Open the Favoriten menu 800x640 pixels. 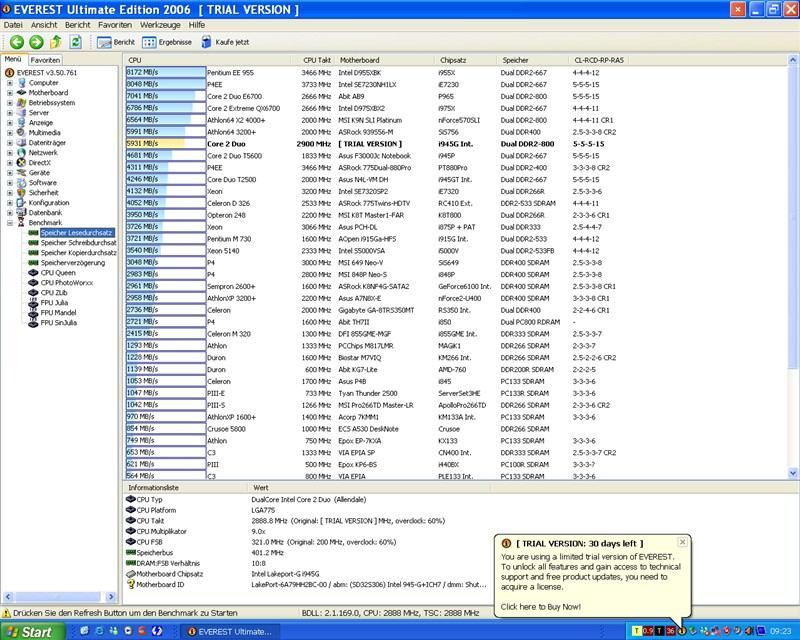pyautogui.click(x=115, y=25)
